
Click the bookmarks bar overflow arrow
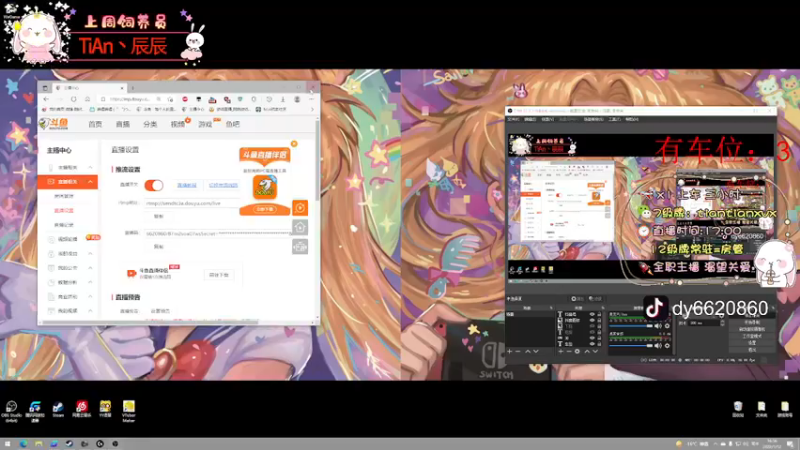(312, 109)
